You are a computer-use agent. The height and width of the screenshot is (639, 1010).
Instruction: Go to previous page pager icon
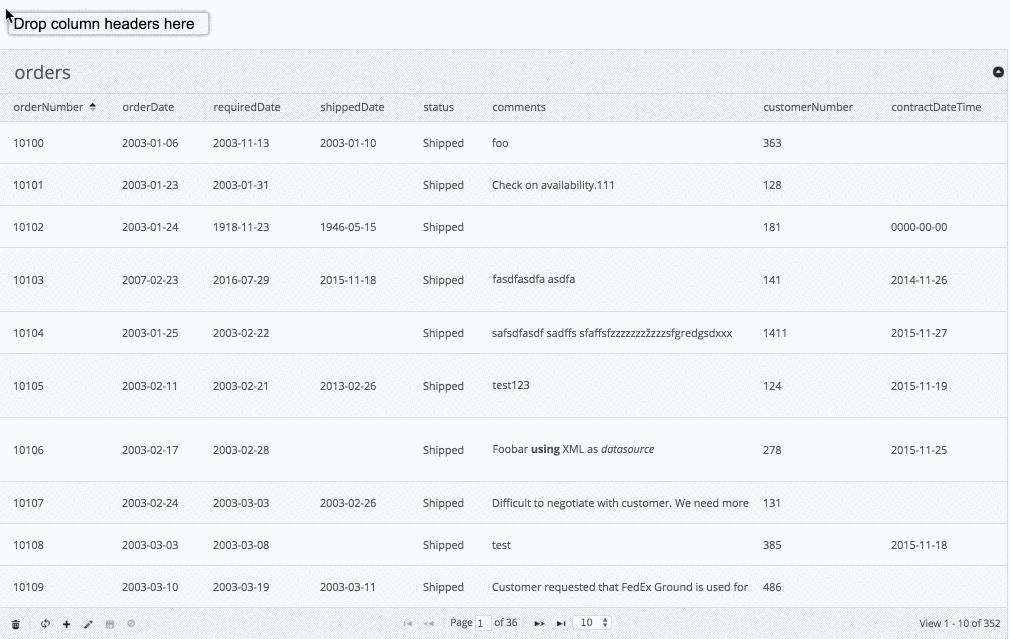pyautogui.click(x=429, y=623)
